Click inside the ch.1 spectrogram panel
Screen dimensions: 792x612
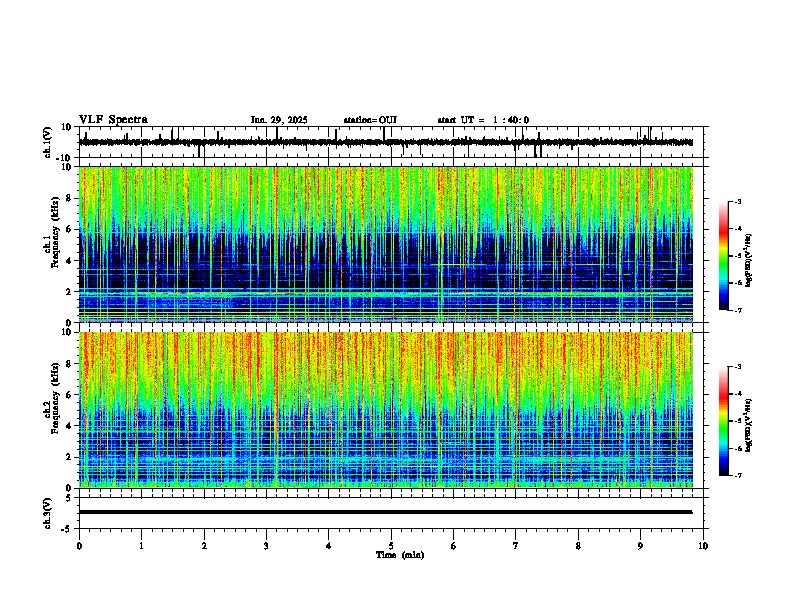click(x=385, y=244)
